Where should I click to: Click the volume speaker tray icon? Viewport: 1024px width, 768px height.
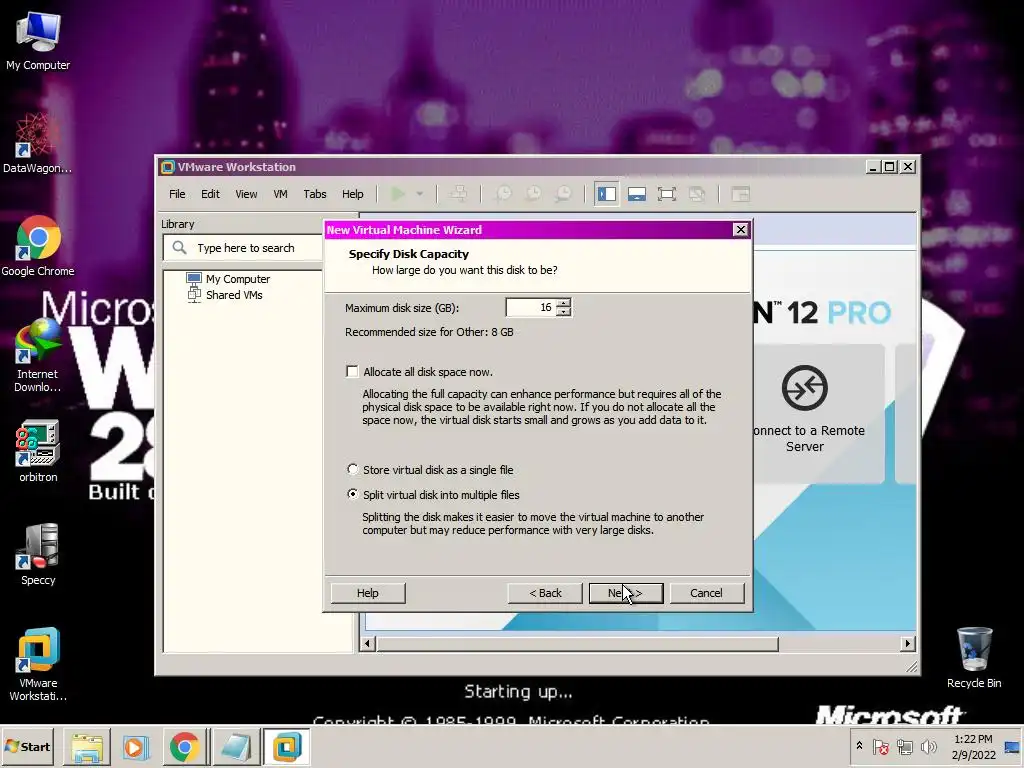coord(928,746)
